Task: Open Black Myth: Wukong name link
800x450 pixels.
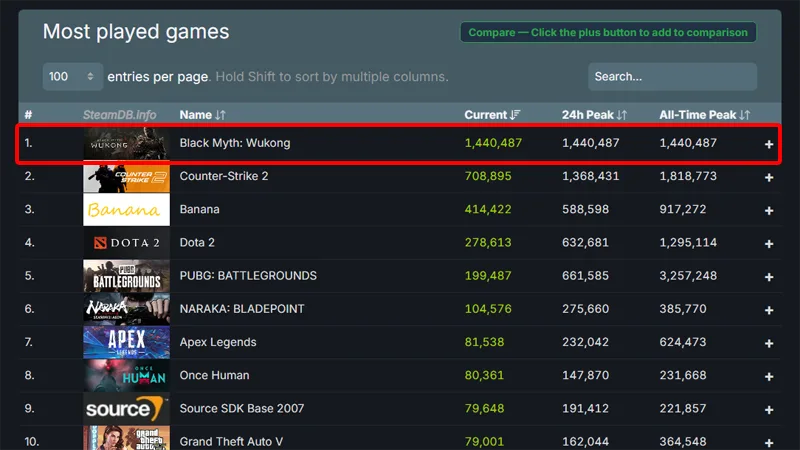Action: 235,143
